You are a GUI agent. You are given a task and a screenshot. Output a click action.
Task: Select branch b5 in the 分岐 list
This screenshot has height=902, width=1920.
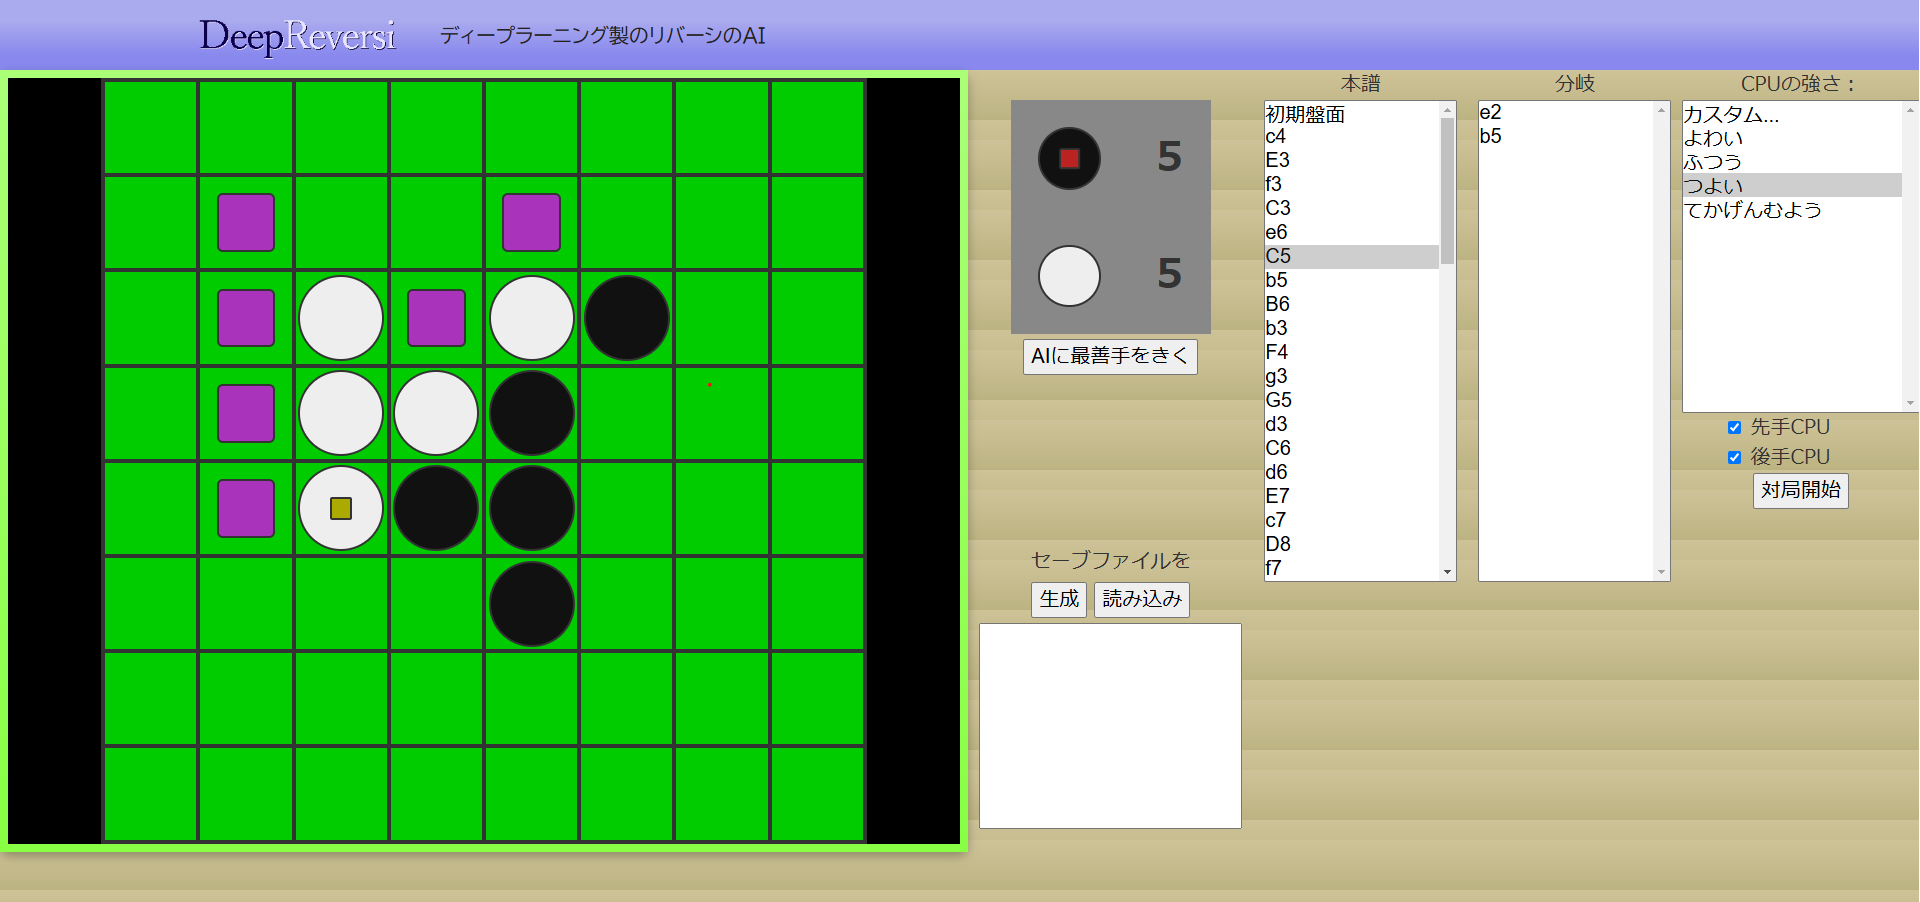pos(1566,136)
